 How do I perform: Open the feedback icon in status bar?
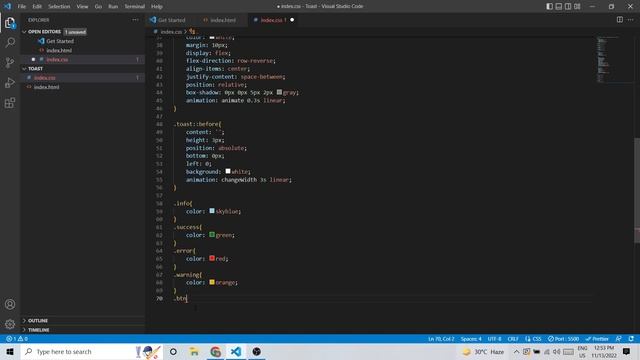click(x=619, y=339)
